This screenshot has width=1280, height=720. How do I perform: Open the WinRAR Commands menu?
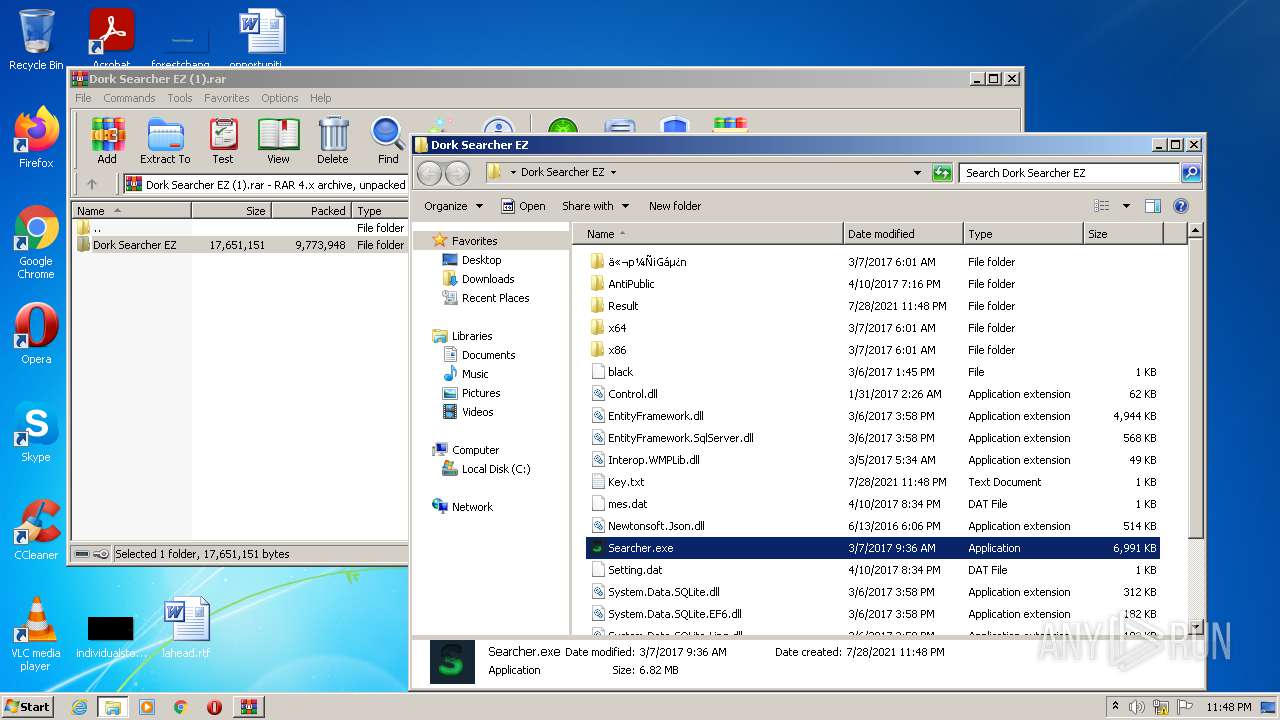(129, 98)
